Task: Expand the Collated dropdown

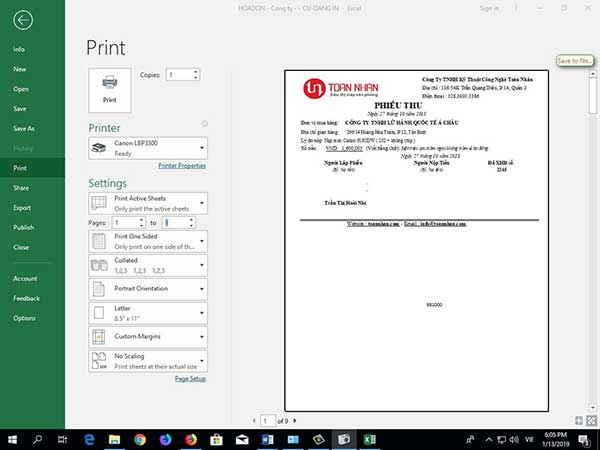Action: tap(148, 265)
